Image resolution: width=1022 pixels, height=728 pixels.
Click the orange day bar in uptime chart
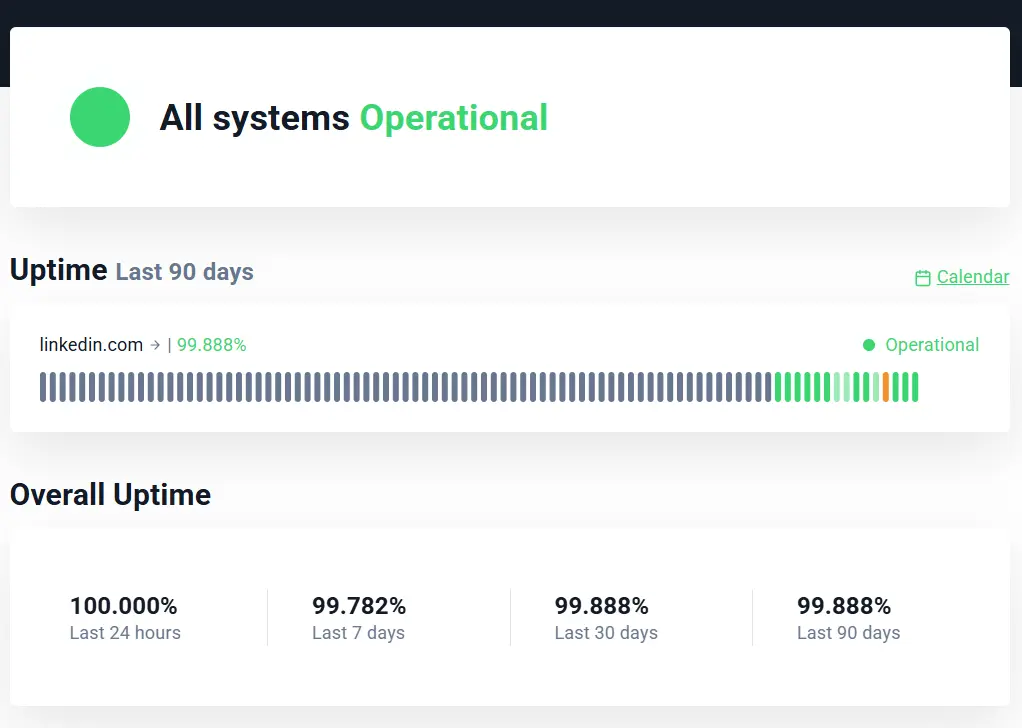click(886, 387)
